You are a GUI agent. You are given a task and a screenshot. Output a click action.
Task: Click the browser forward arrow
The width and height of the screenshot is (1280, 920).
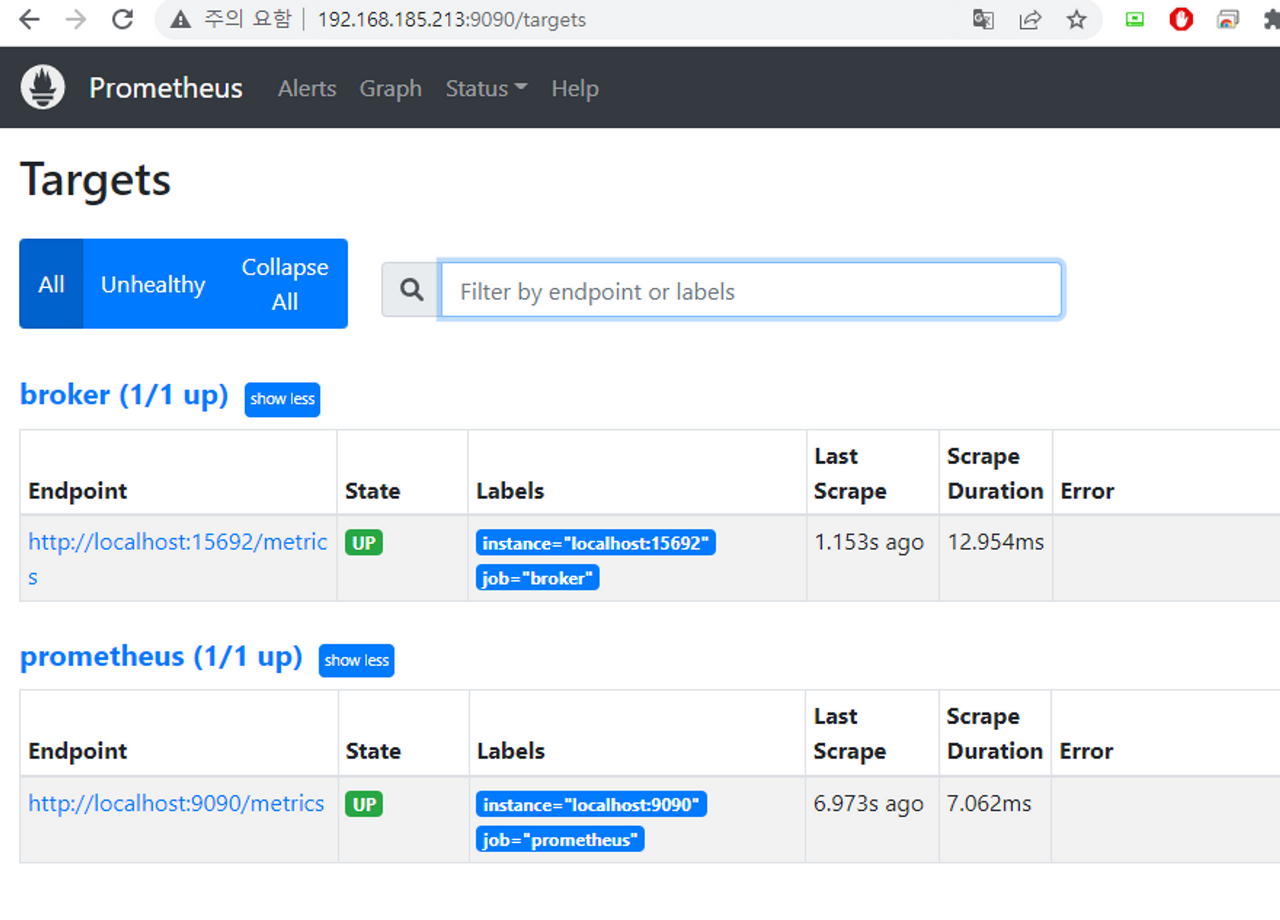pyautogui.click(x=75, y=19)
